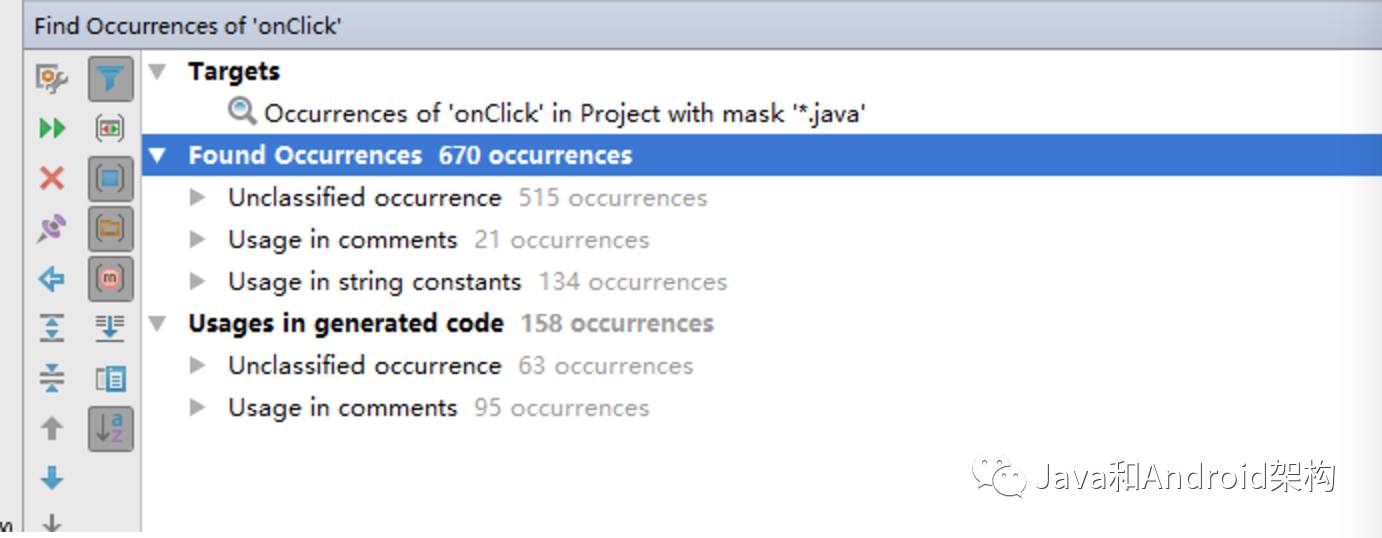Pin this tab using the pushpin icon
Screen dimensions: 1382x538
point(52,228)
